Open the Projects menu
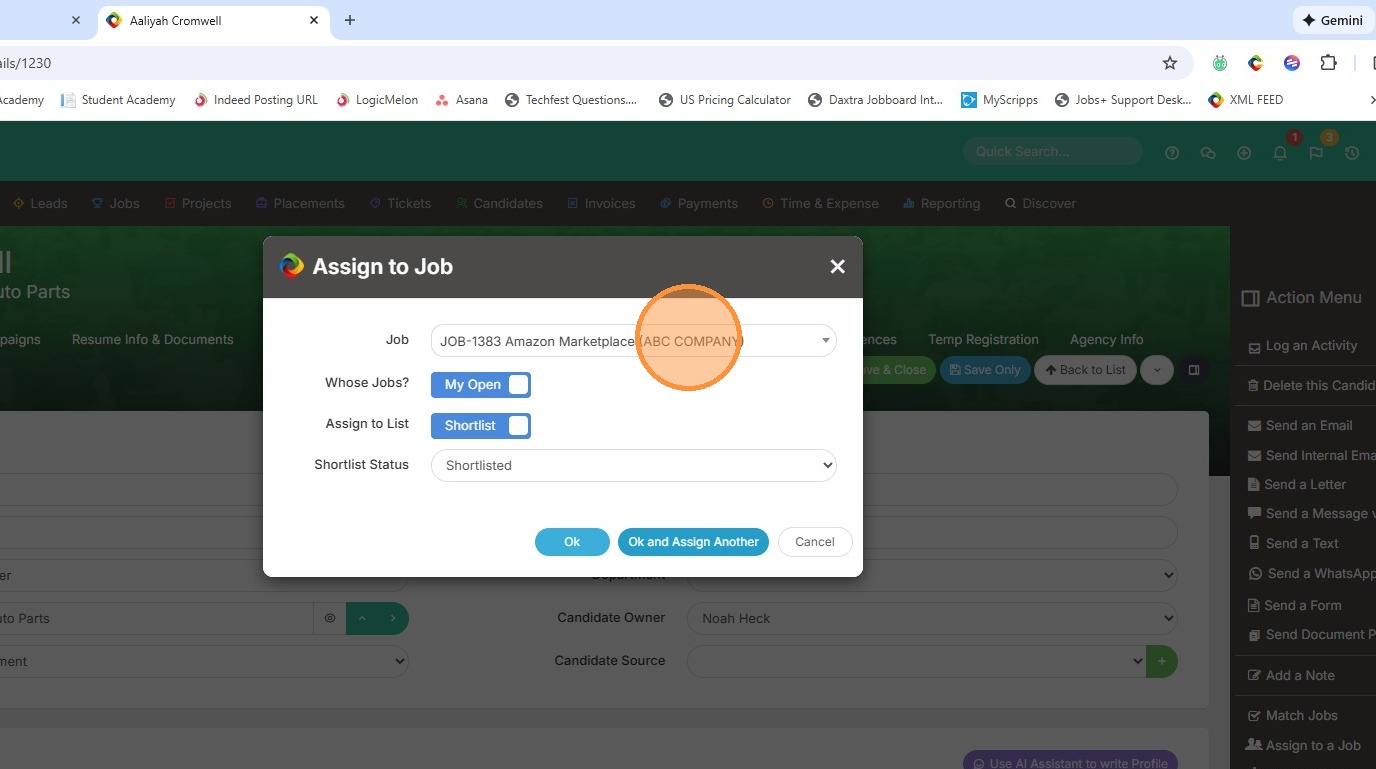Viewport: 1376px width, 769px height. pyautogui.click(x=198, y=203)
